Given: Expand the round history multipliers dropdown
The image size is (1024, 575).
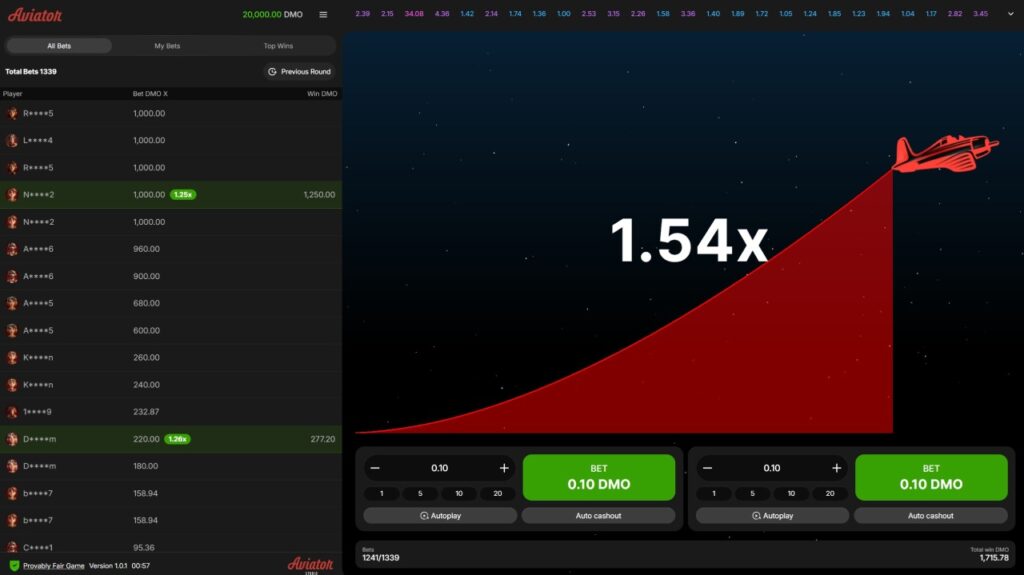Looking at the screenshot, I should pyautogui.click(x=1010, y=14).
